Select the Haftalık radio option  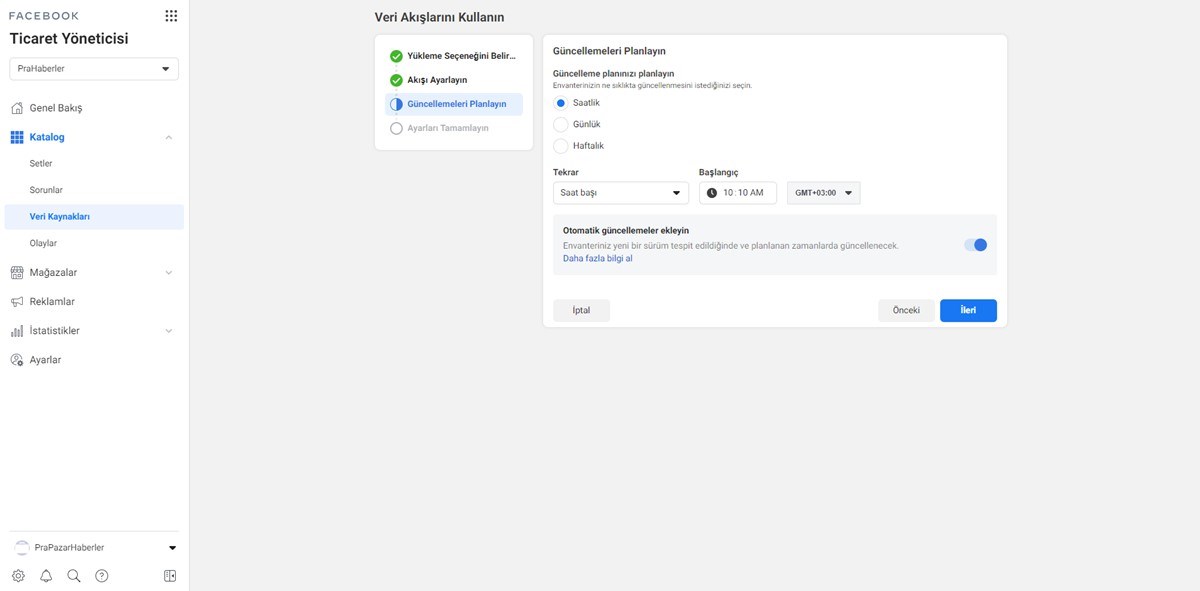[x=561, y=146]
